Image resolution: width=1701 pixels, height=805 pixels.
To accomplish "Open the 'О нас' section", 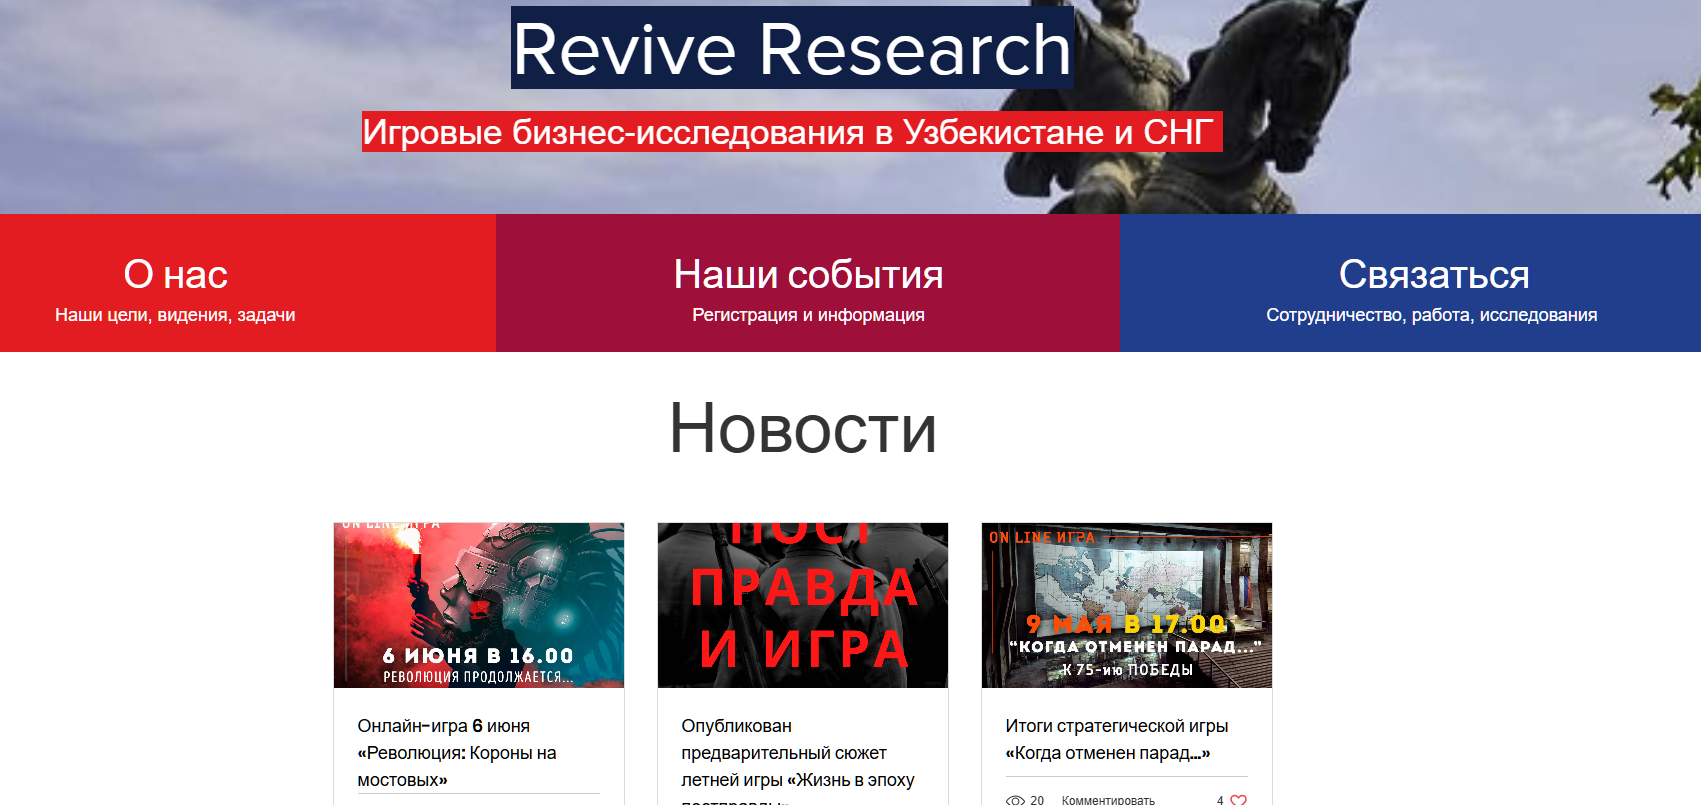I will click(176, 274).
